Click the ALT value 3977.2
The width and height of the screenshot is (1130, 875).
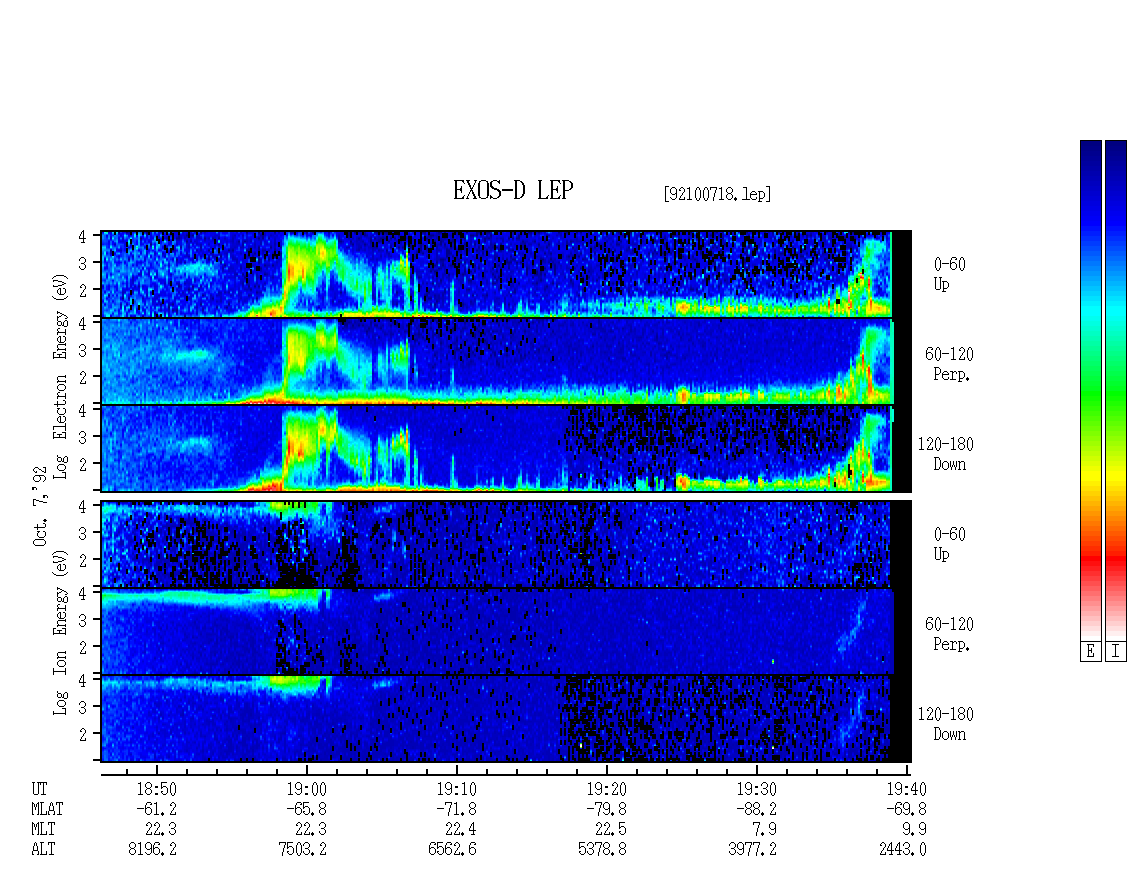[x=752, y=850]
